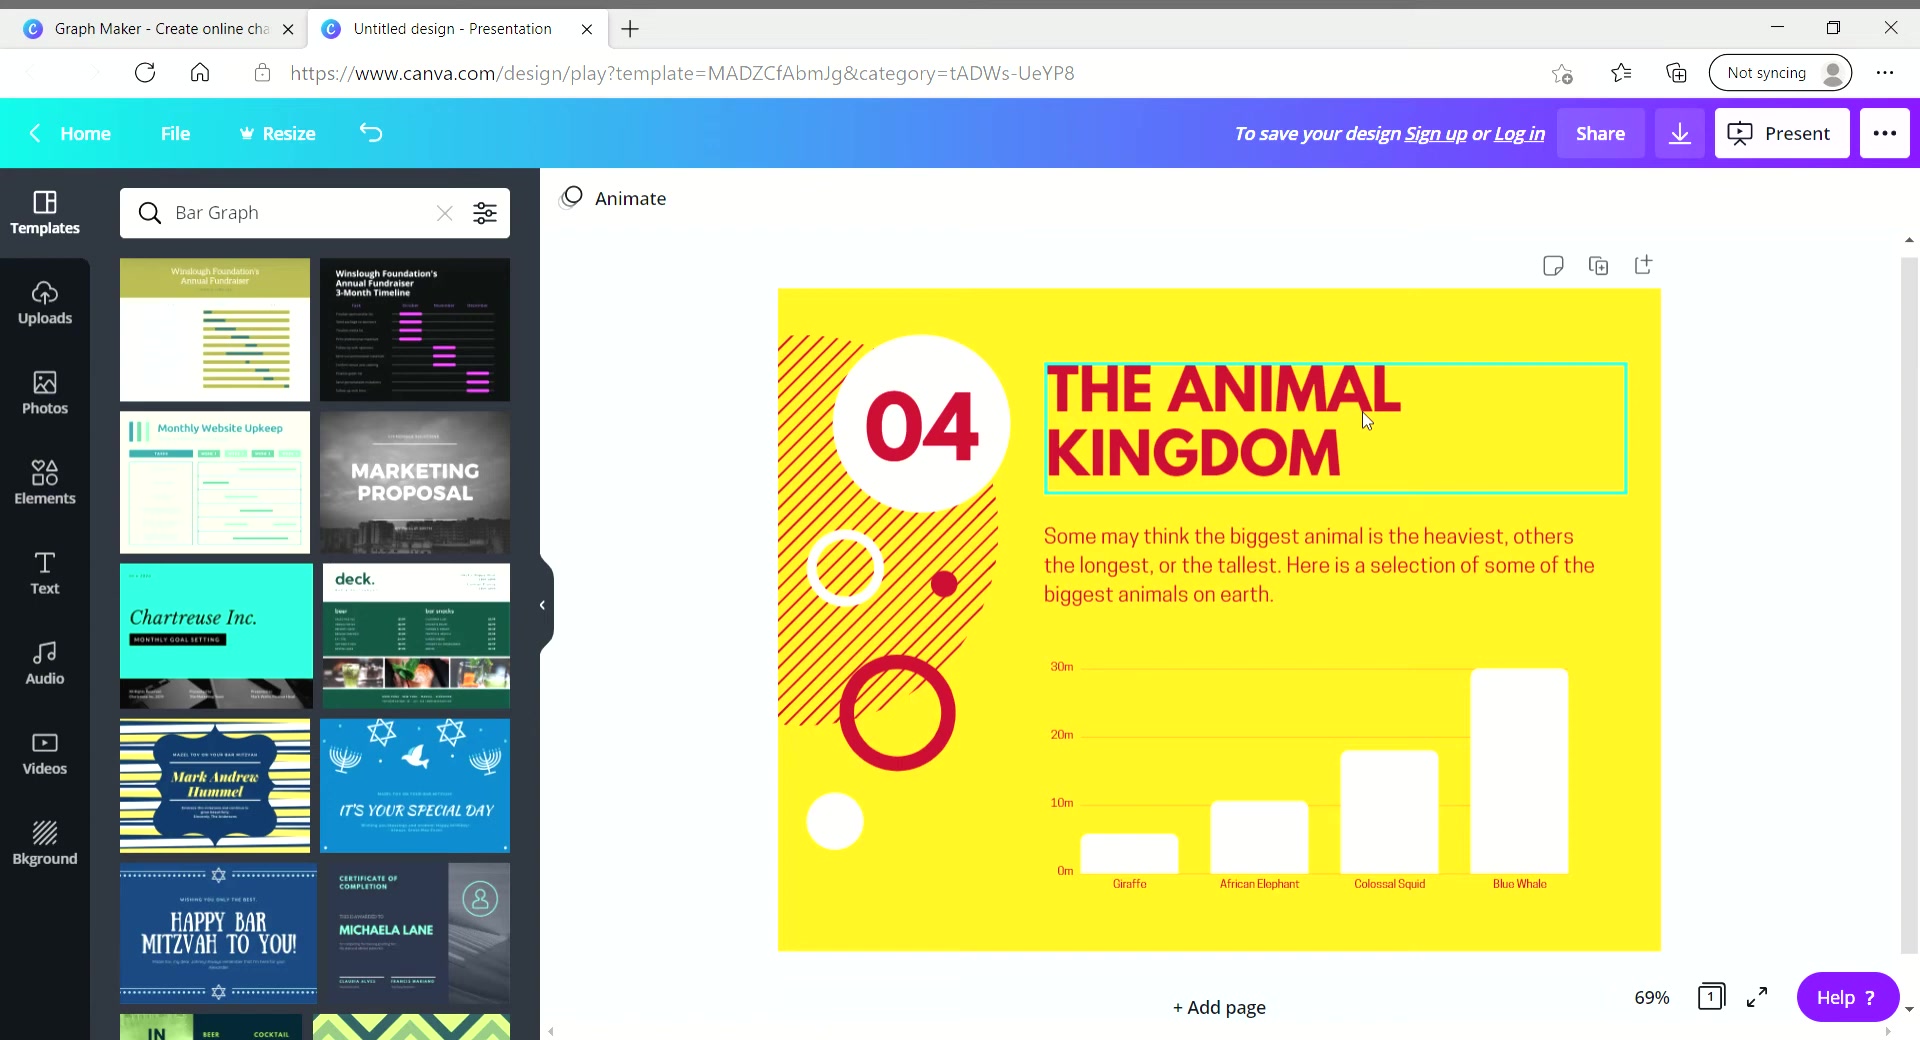Select the Happy Bar Mitzvah template
The width and height of the screenshot is (1920, 1040).
tap(218, 934)
